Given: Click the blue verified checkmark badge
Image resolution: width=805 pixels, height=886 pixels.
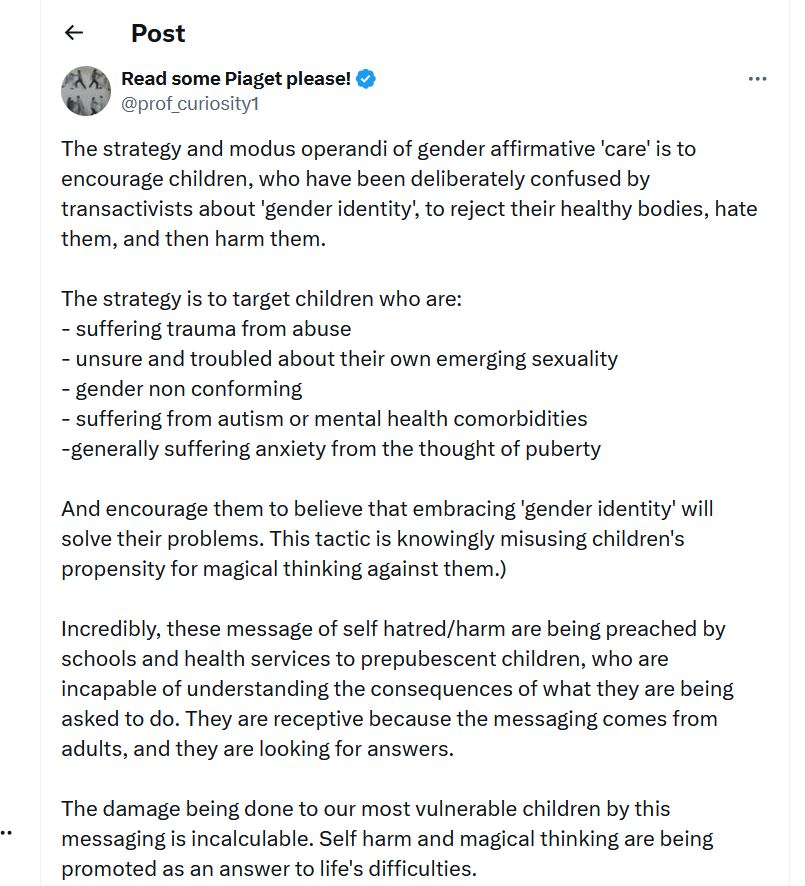Looking at the screenshot, I should [367, 79].
